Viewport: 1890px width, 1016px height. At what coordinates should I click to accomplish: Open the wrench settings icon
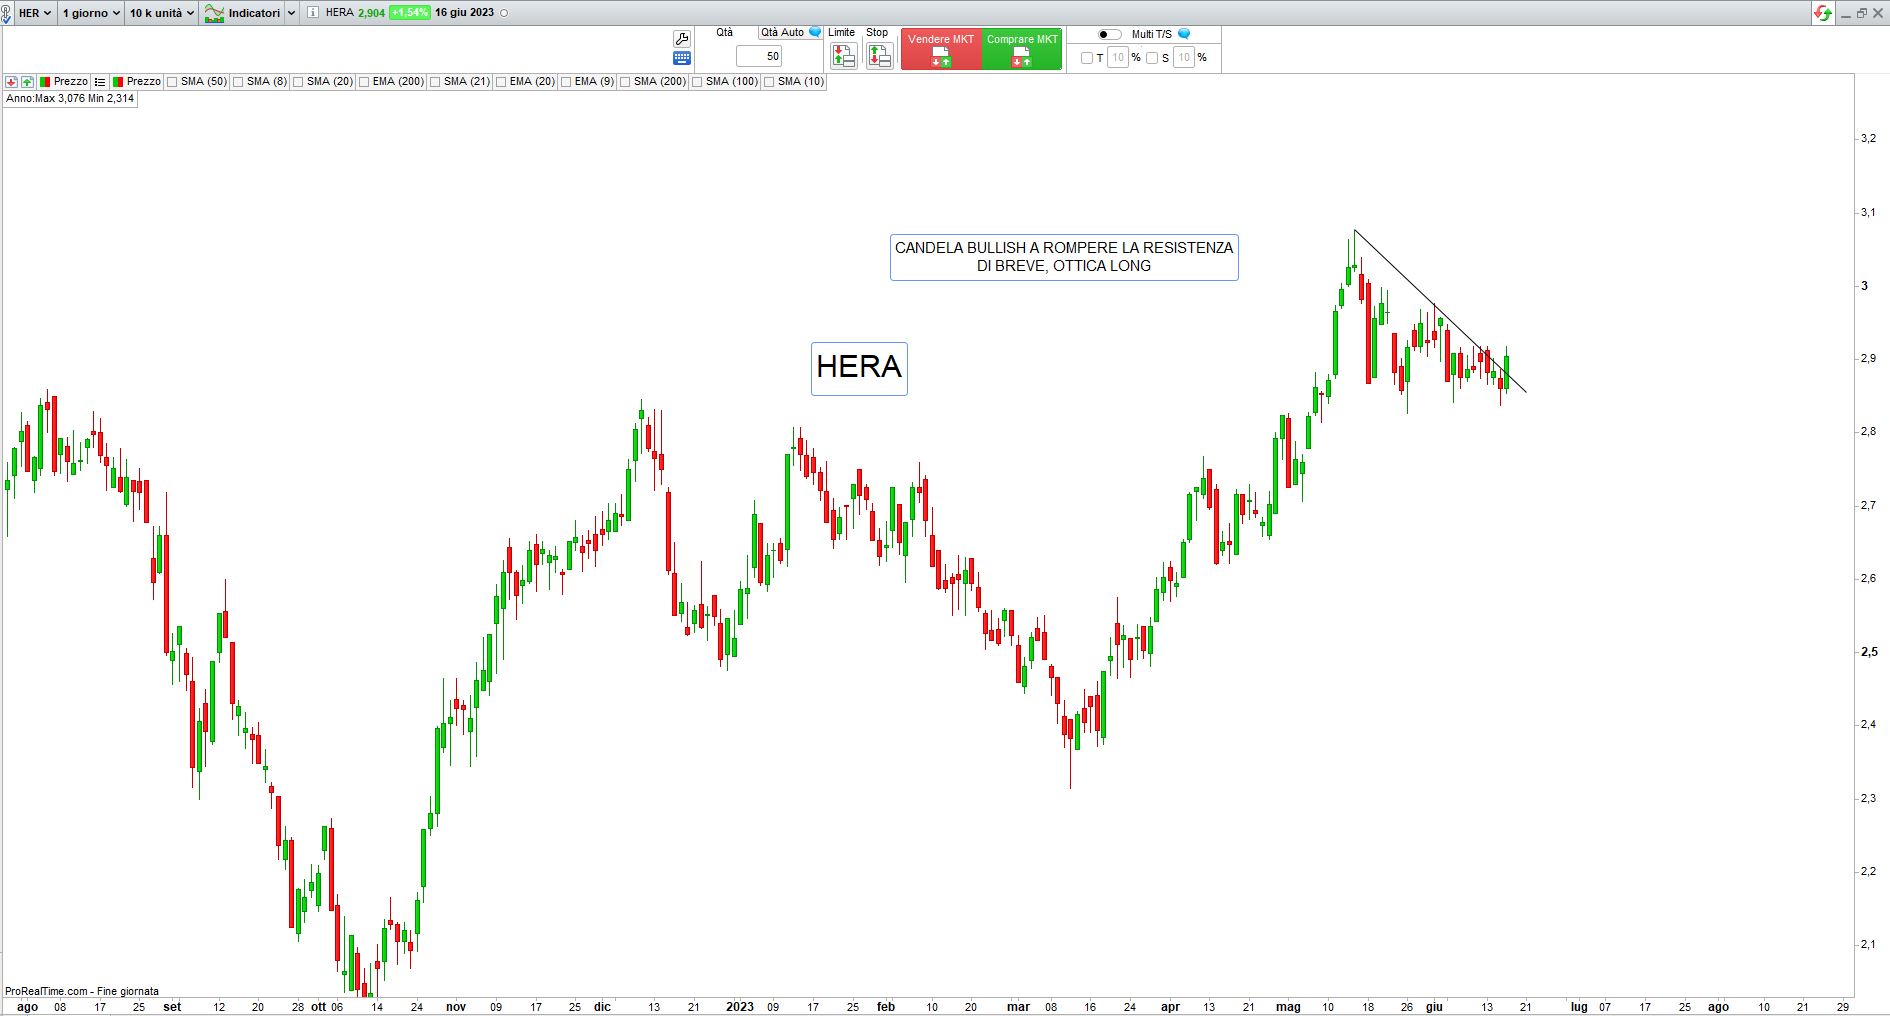682,38
